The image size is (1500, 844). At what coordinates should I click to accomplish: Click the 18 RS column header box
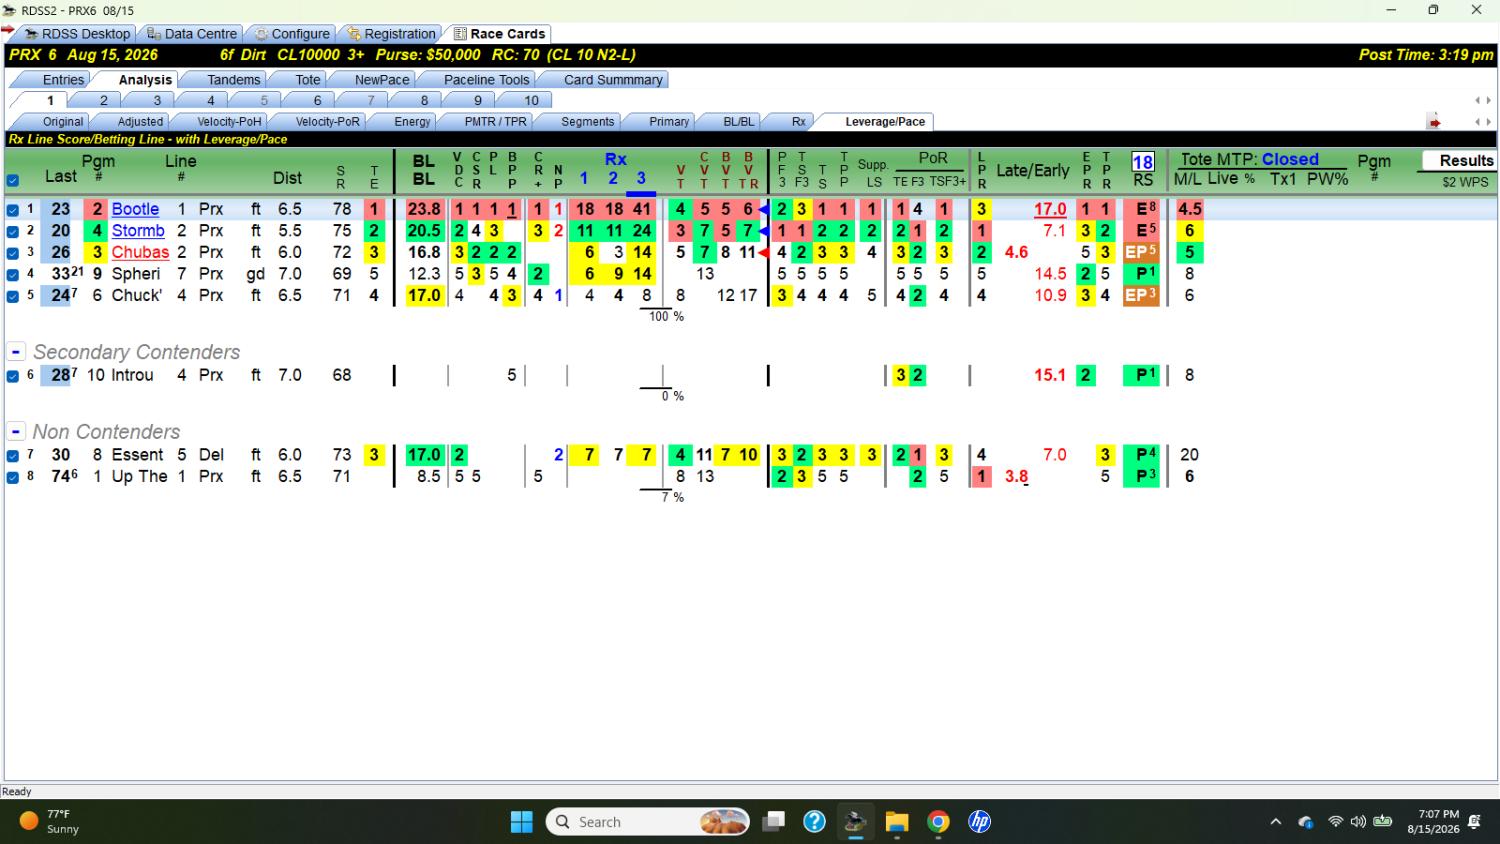point(1143,162)
